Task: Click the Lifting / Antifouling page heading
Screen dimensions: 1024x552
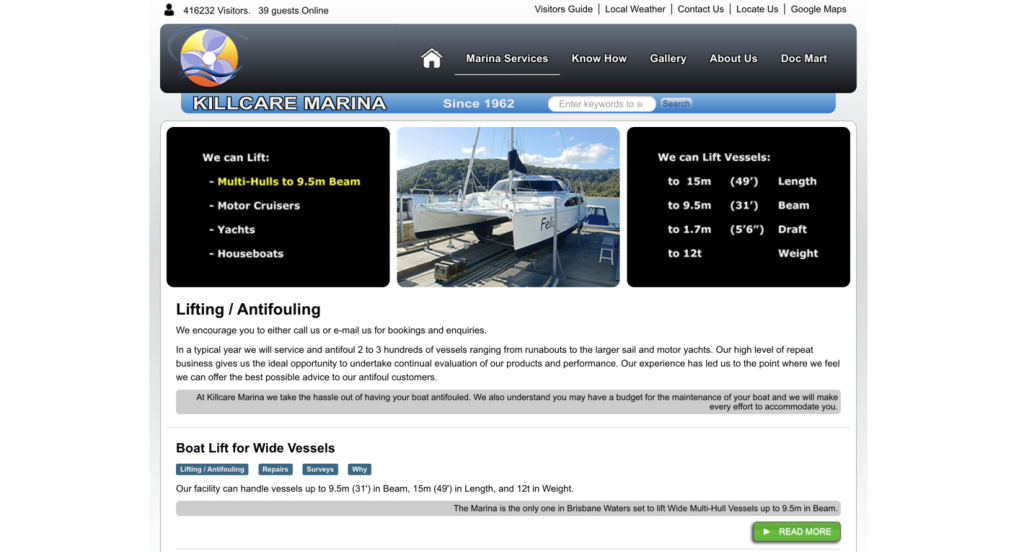Action: pyautogui.click(x=248, y=309)
